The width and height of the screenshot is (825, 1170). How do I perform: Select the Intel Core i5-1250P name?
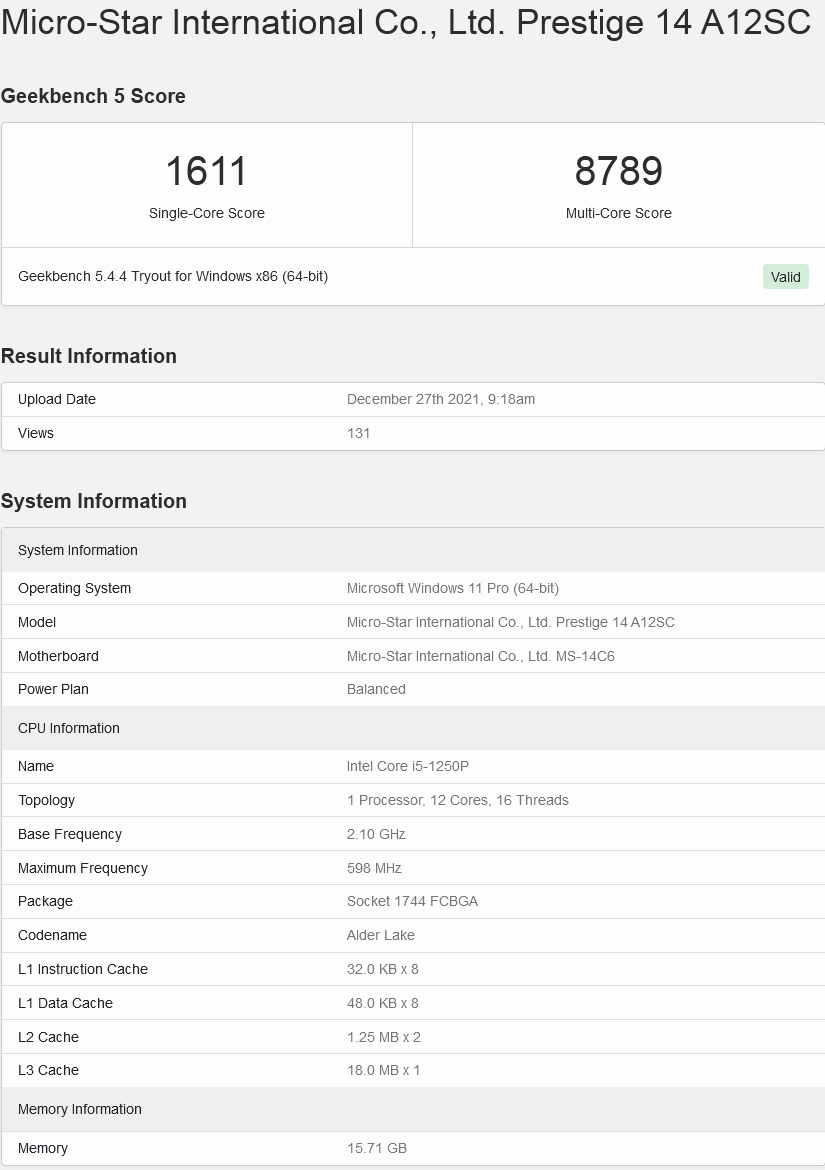[408, 766]
